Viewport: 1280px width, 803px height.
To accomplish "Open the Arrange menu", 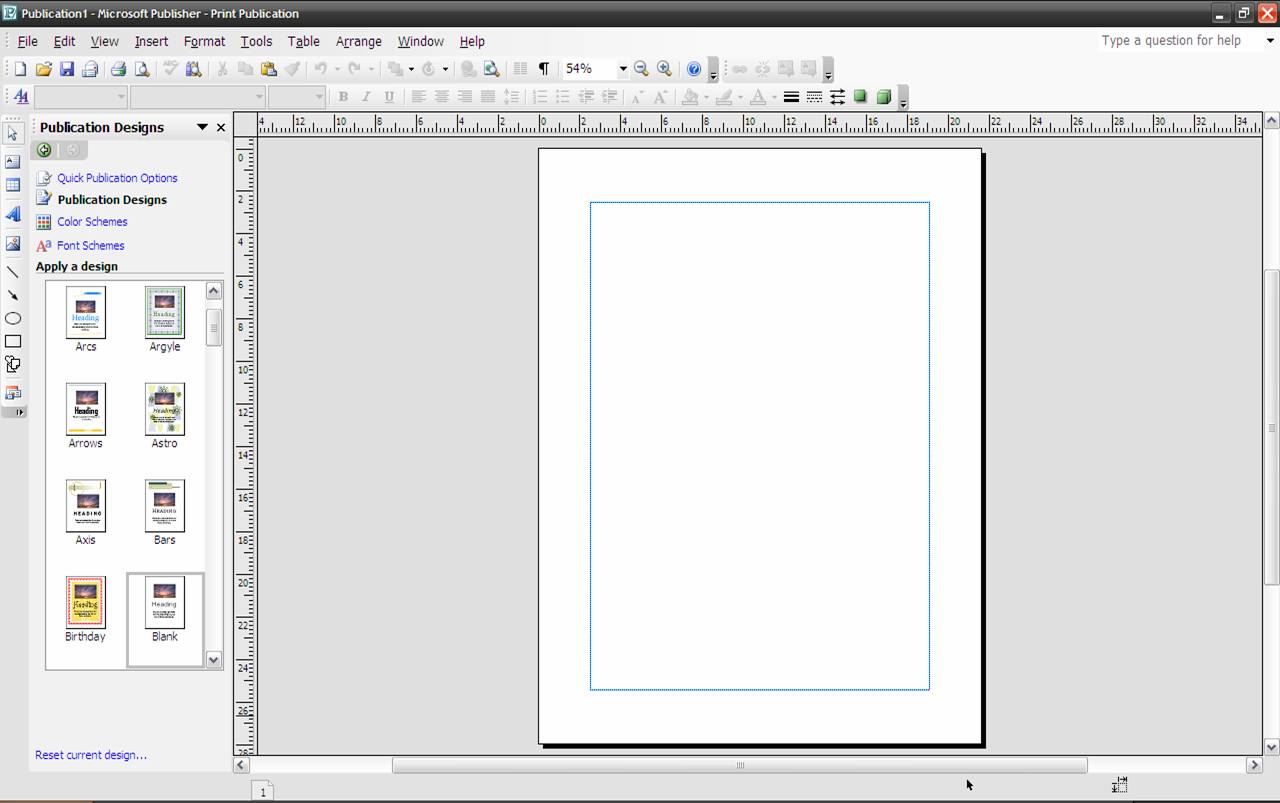I will 358,41.
